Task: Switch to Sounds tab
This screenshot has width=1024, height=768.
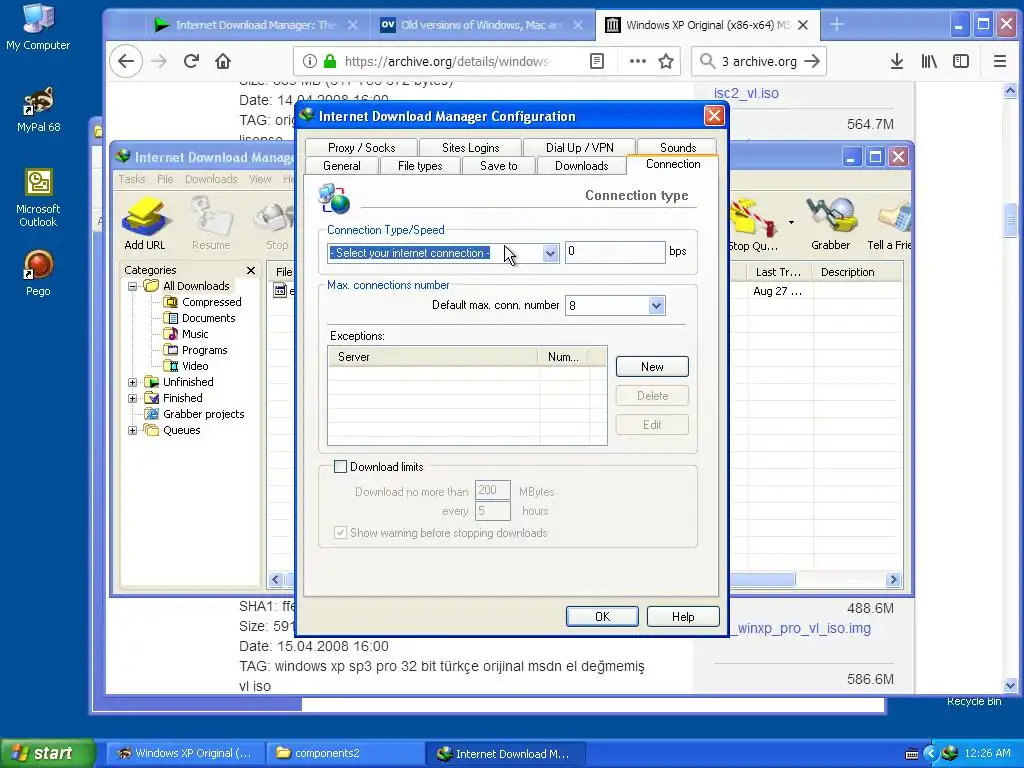Action: coord(677,148)
